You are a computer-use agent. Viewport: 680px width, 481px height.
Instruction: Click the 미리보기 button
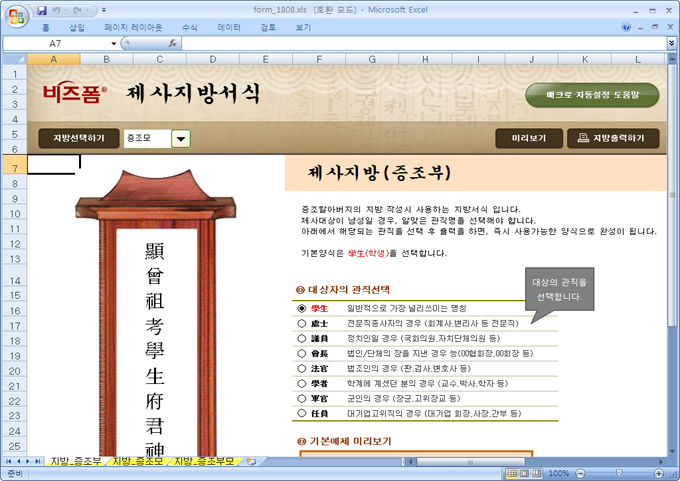pos(528,139)
